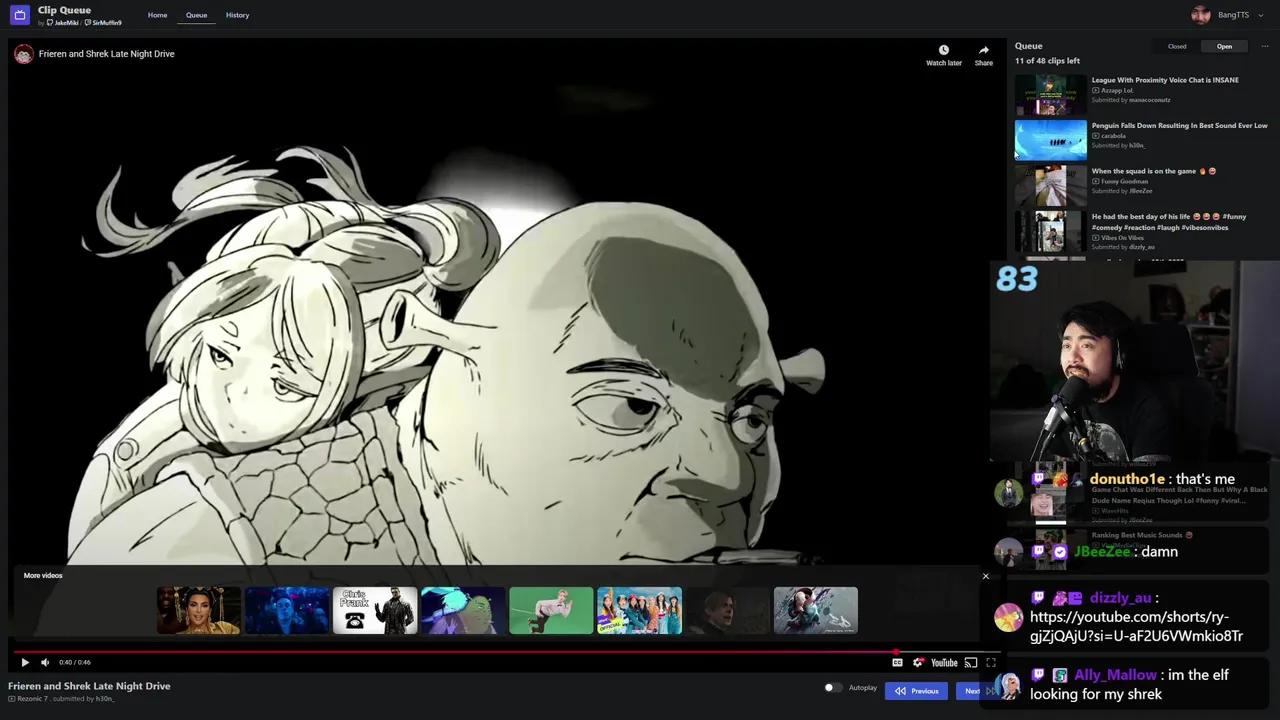Open the Penguin Falls Down clip title

pyautogui.click(x=1179, y=126)
